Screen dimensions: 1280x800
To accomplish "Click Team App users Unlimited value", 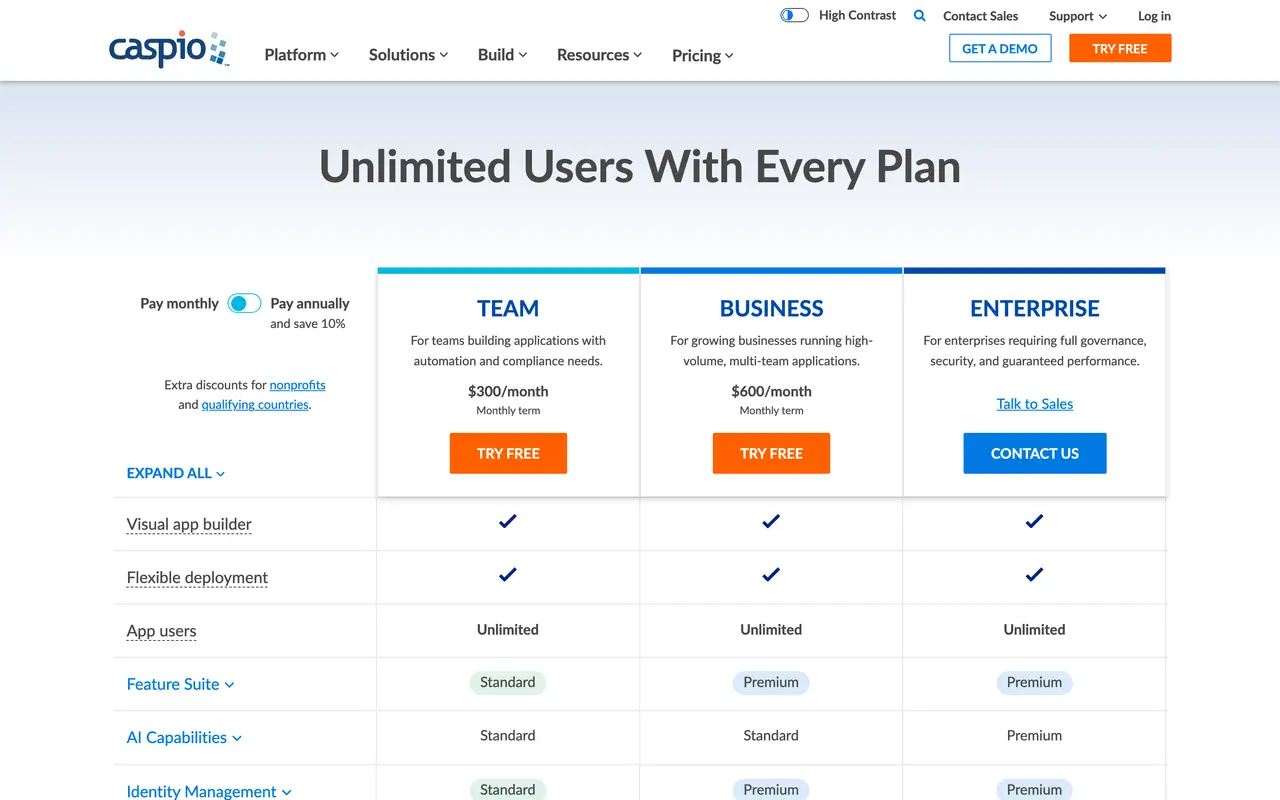I will point(508,629).
